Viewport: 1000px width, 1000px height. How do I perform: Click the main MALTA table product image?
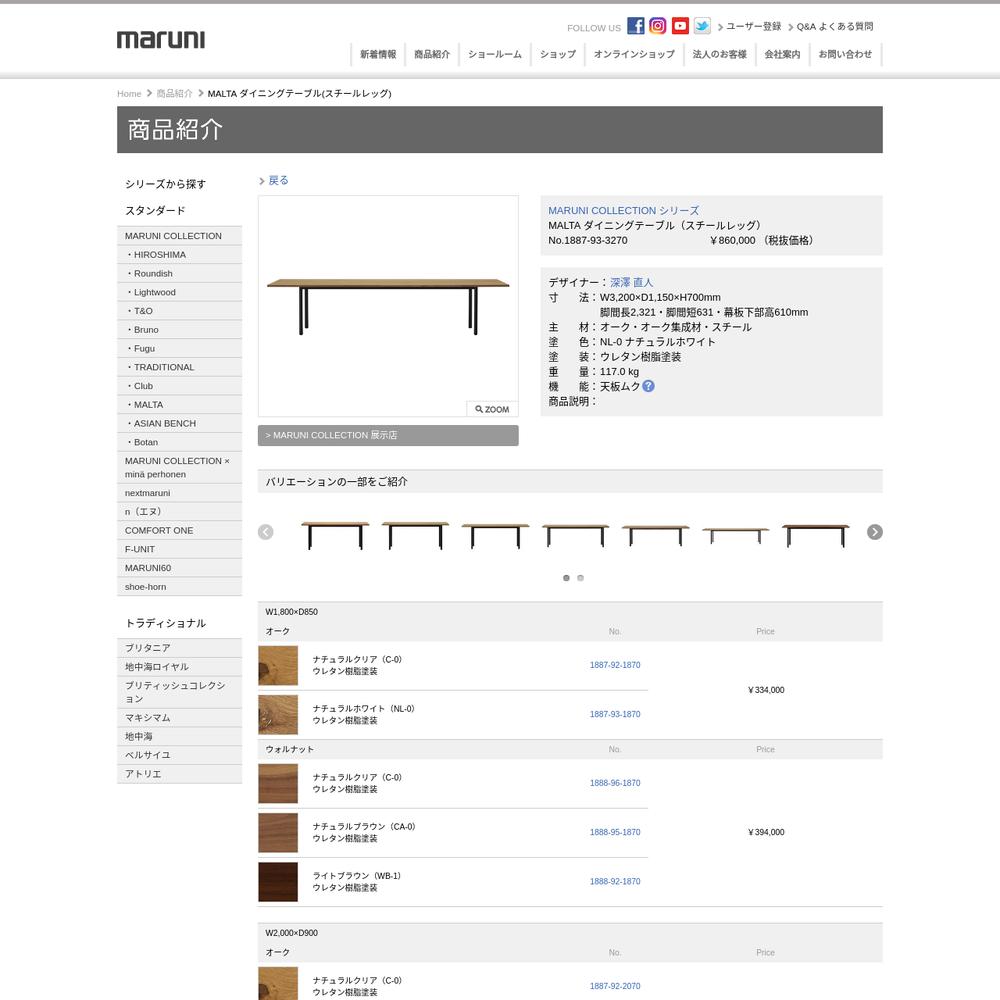(388, 306)
